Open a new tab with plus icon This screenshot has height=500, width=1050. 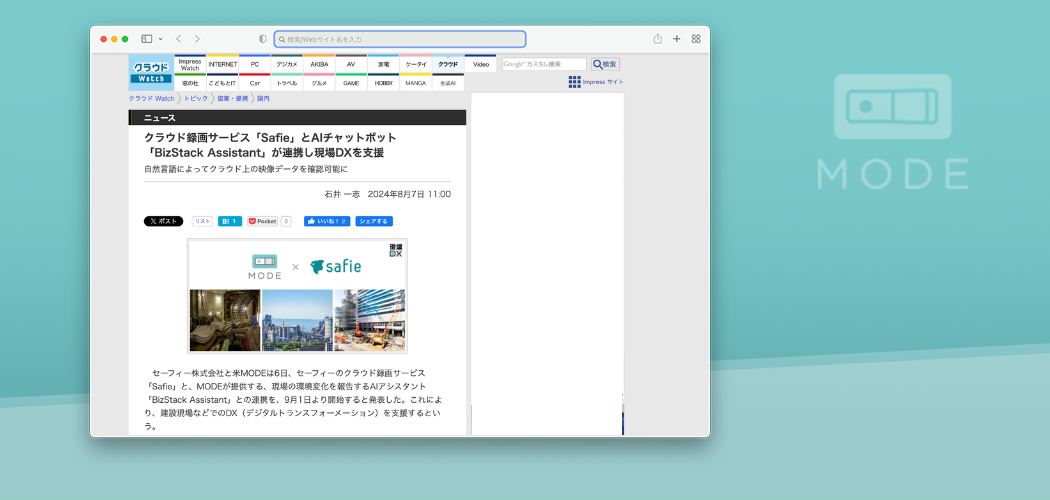pyautogui.click(x=677, y=39)
